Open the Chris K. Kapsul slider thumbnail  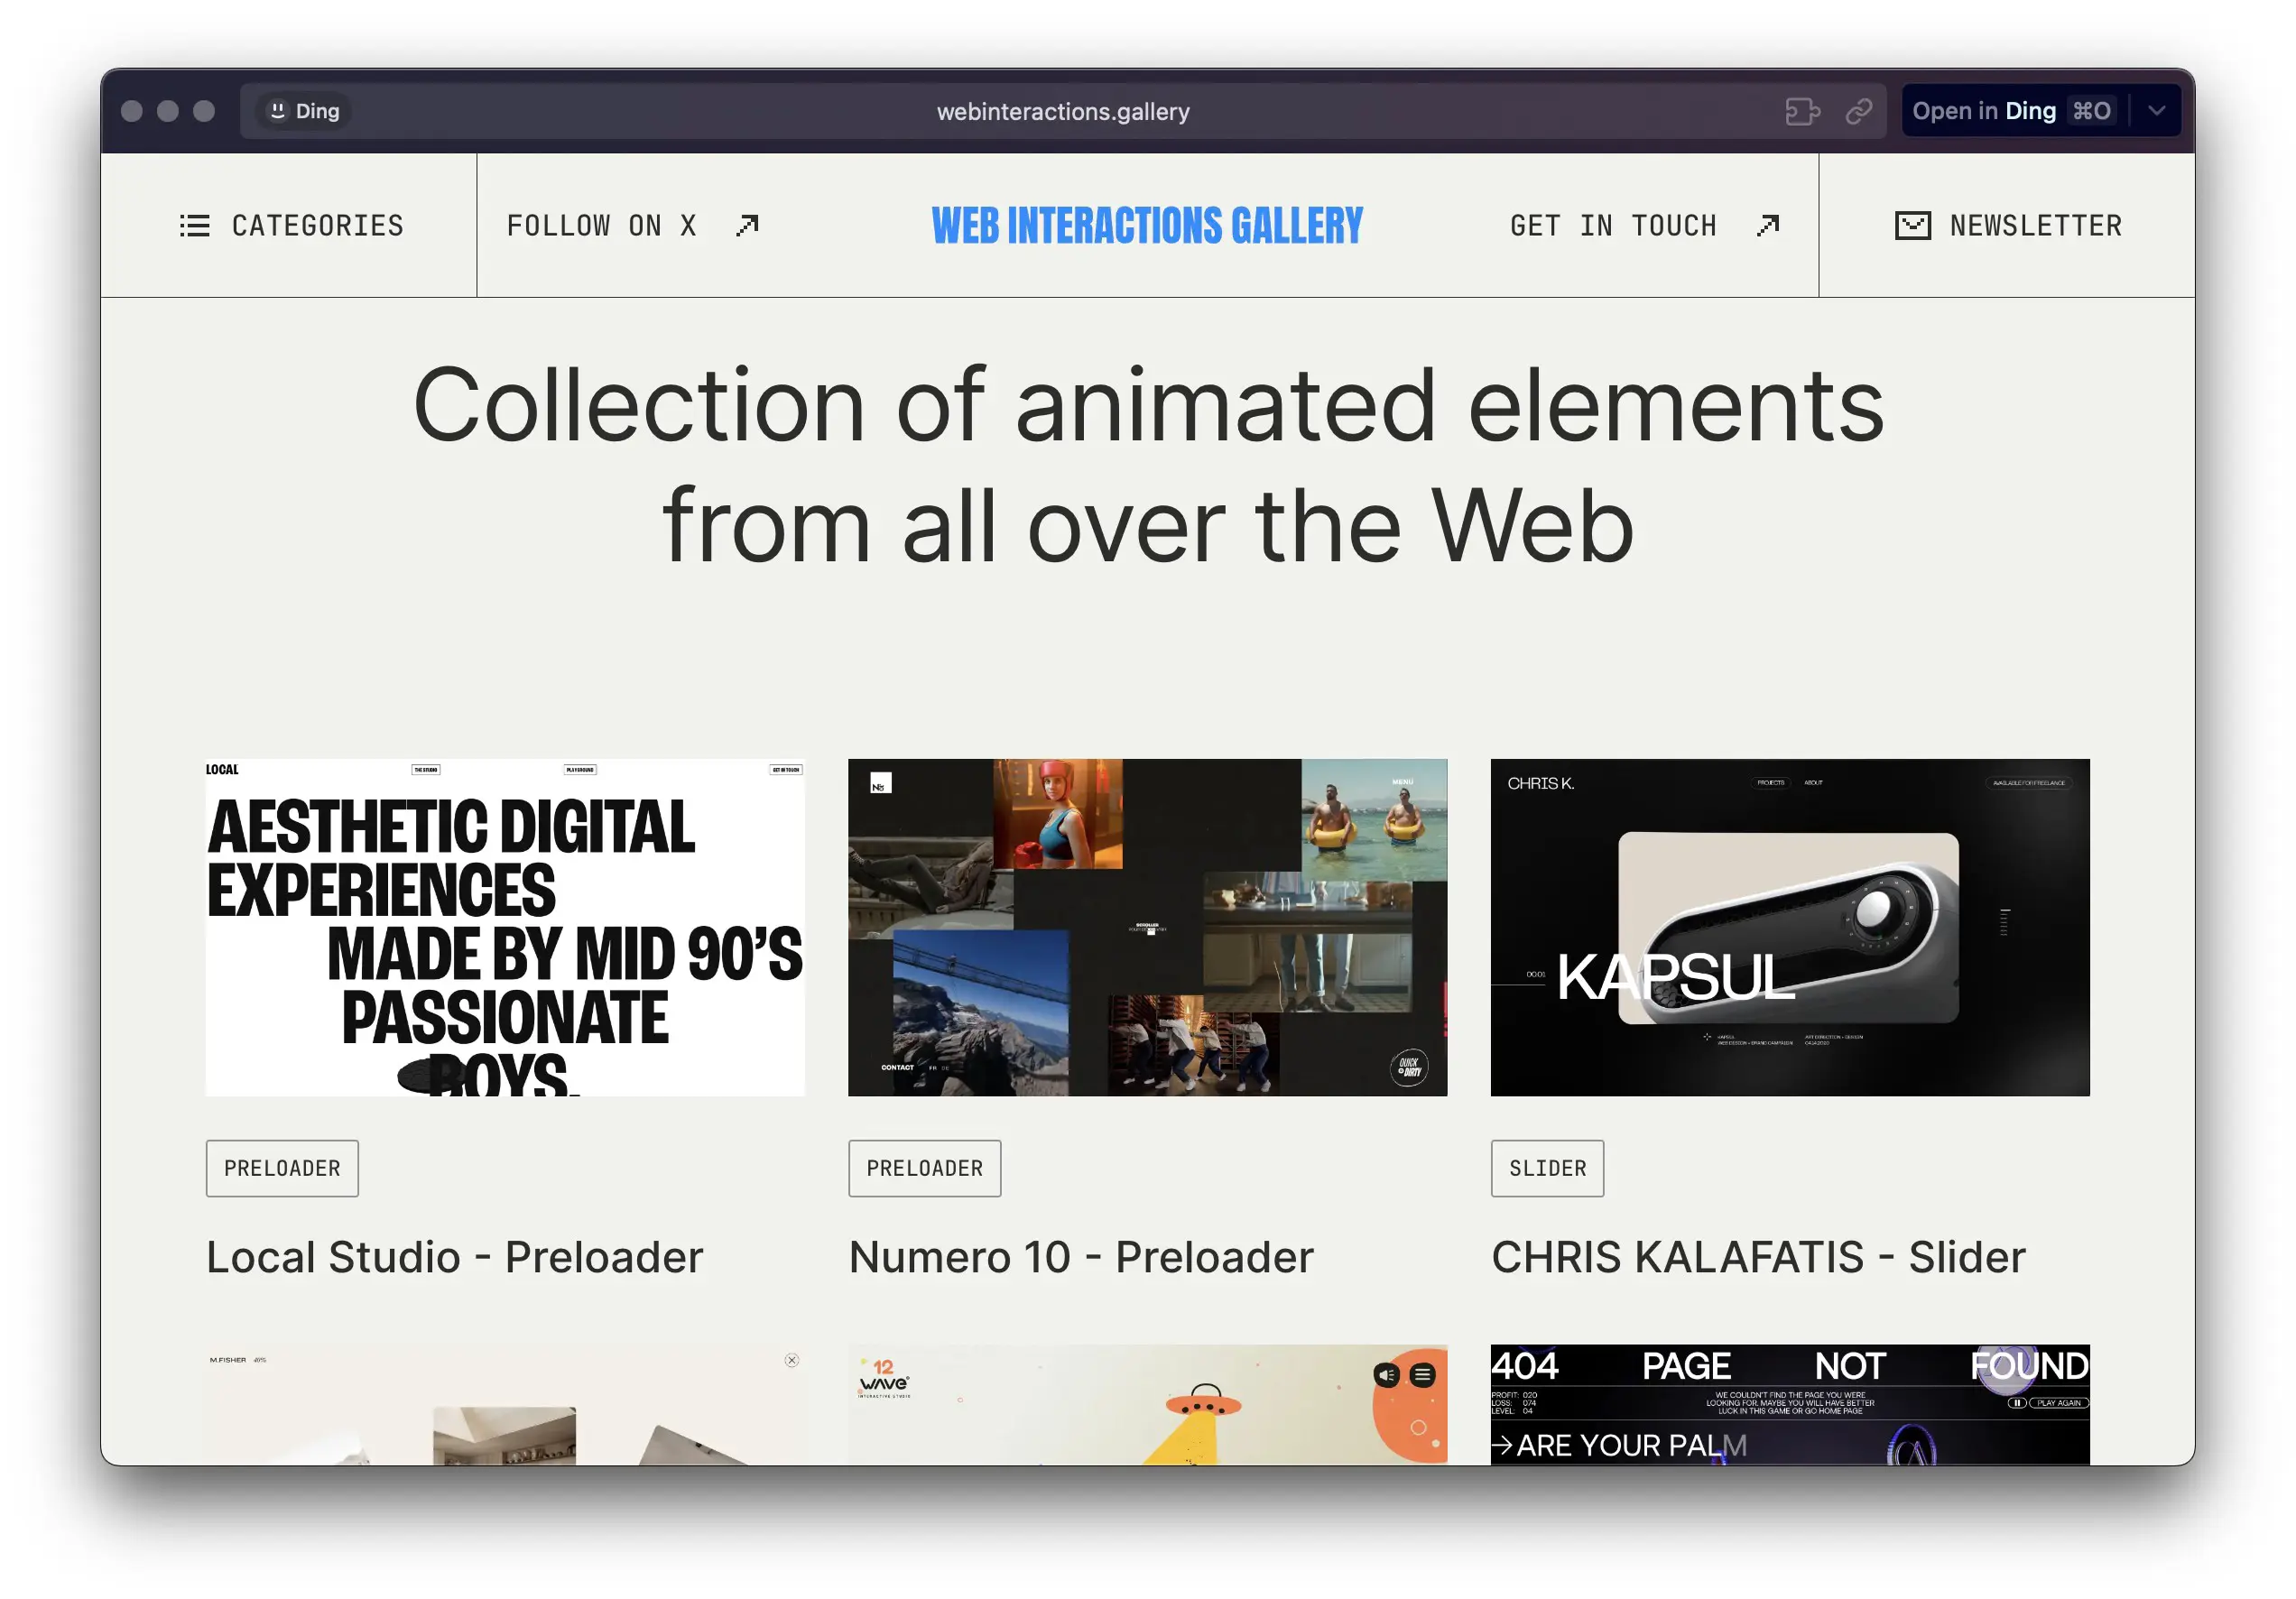point(1790,927)
